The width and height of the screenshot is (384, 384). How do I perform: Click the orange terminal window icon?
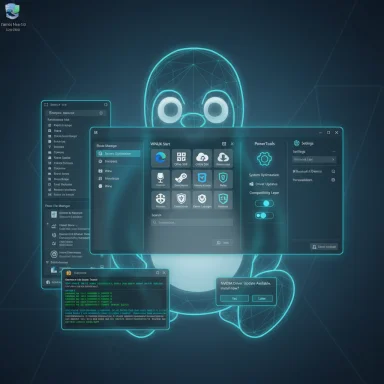pyautogui.click(x=69, y=273)
